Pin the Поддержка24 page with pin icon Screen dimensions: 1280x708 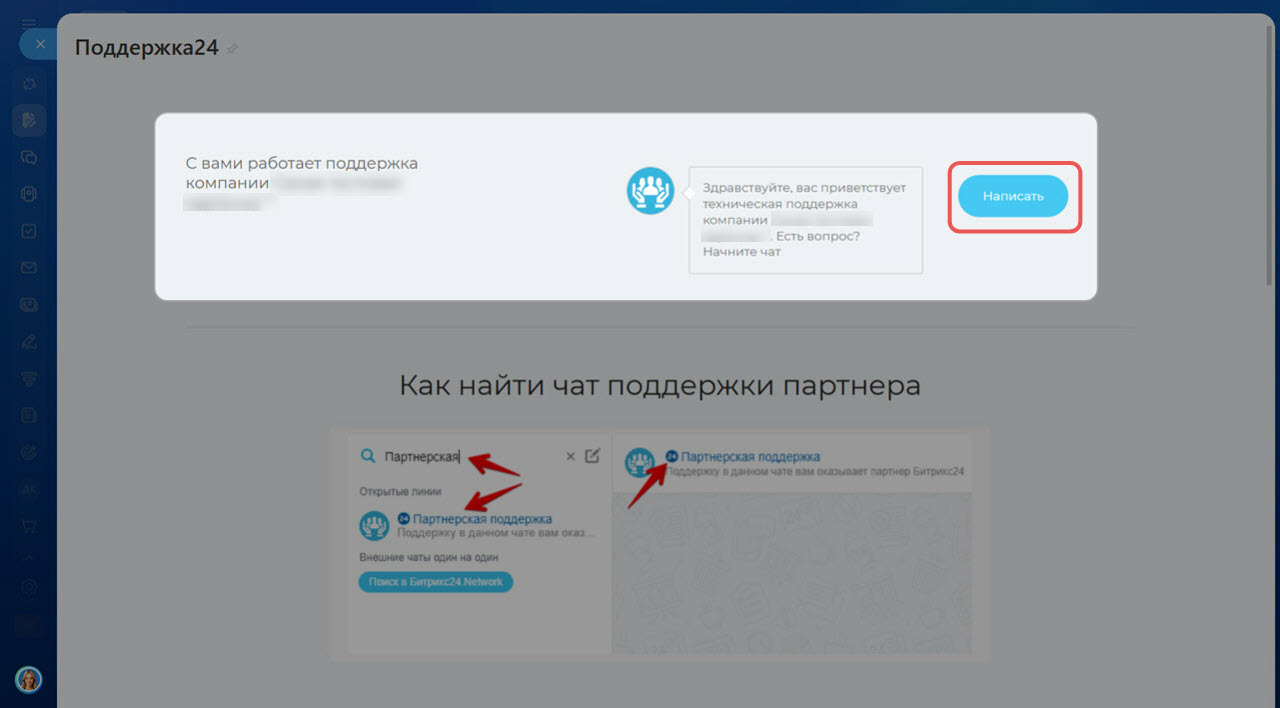click(232, 48)
